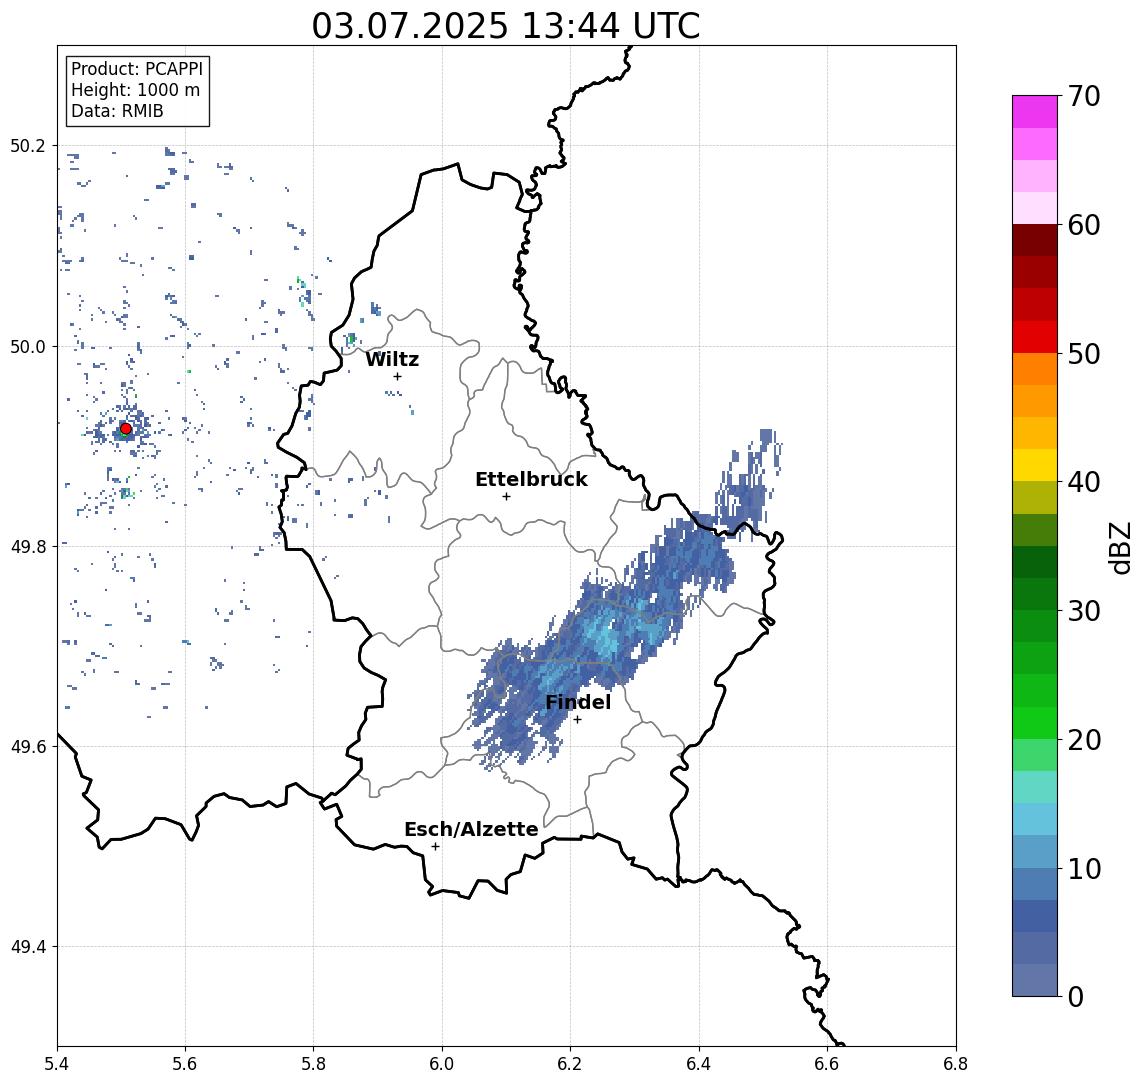Image resolution: width=1145 pixels, height=1084 pixels.
Task: Click the colorbar tick label '40'
Action: click(1084, 482)
